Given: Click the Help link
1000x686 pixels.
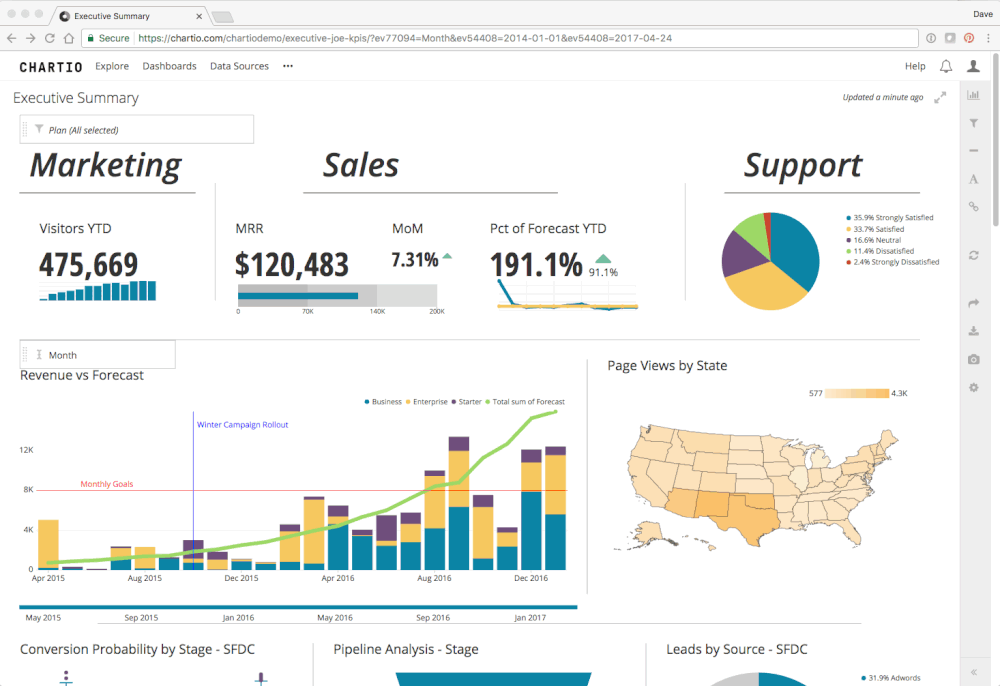Looking at the screenshot, I should (x=915, y=66).
